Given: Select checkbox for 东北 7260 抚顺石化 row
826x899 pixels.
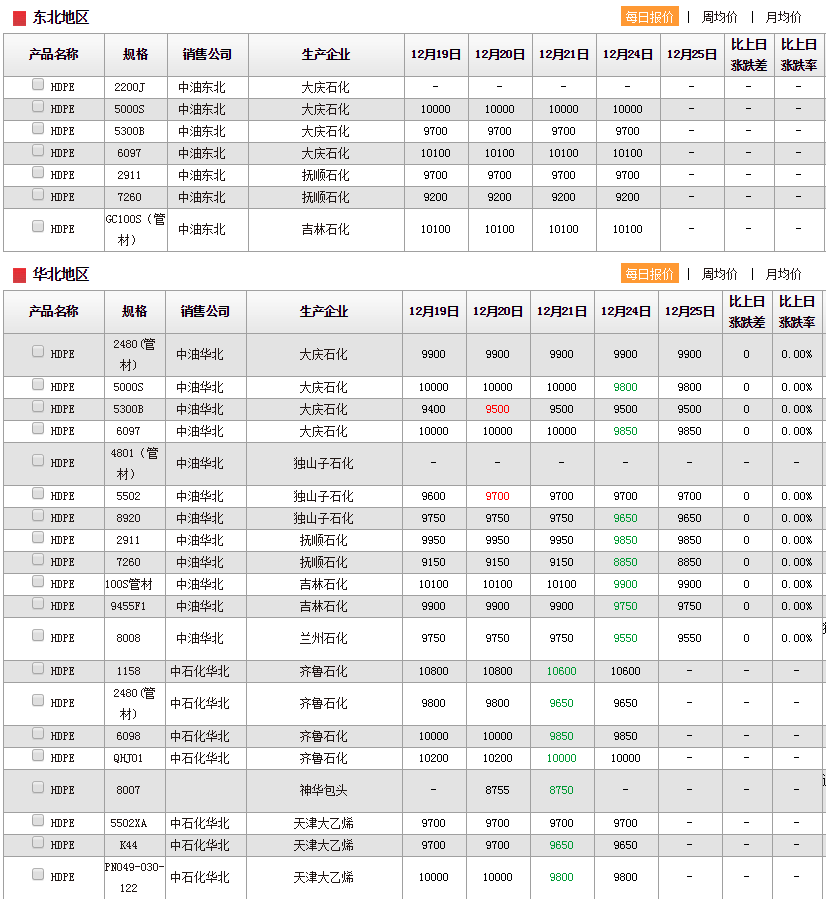Looking at the screenshot, I should [38, 194].
